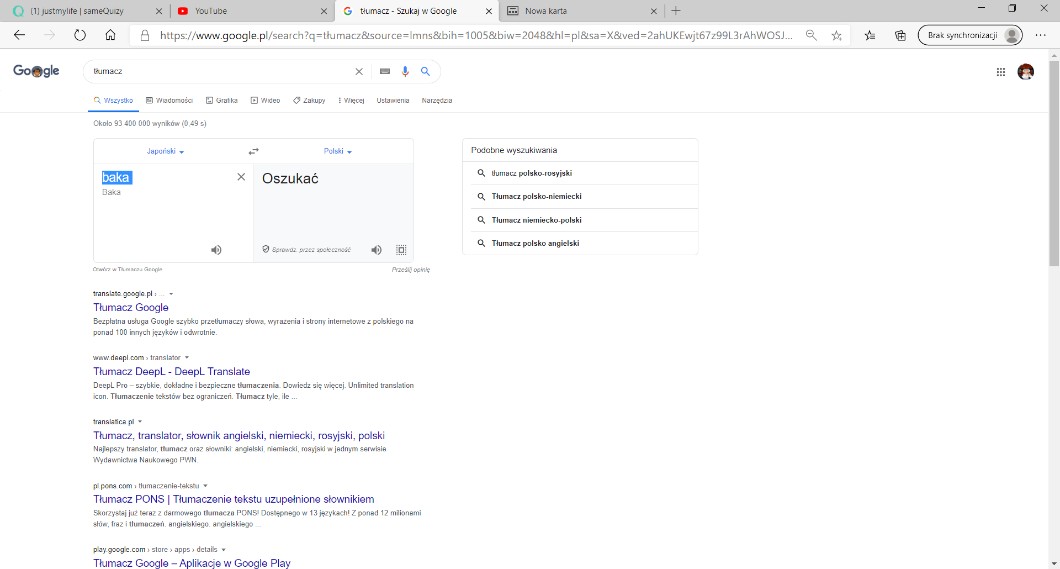The height and width of the screenshot is (569, 1060).
Task: Expand the Polski target language dropdown
Action: coord(338,151)
